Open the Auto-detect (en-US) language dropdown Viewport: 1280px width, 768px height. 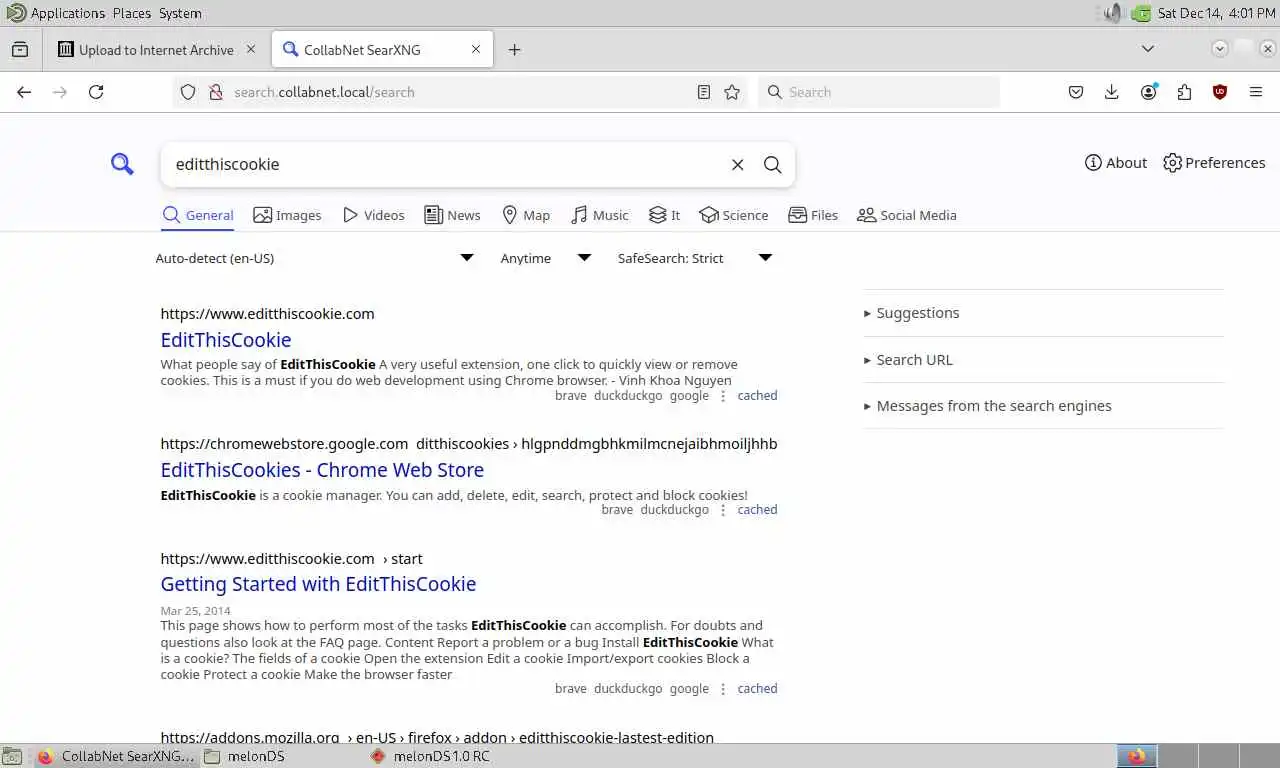point(315,258)
